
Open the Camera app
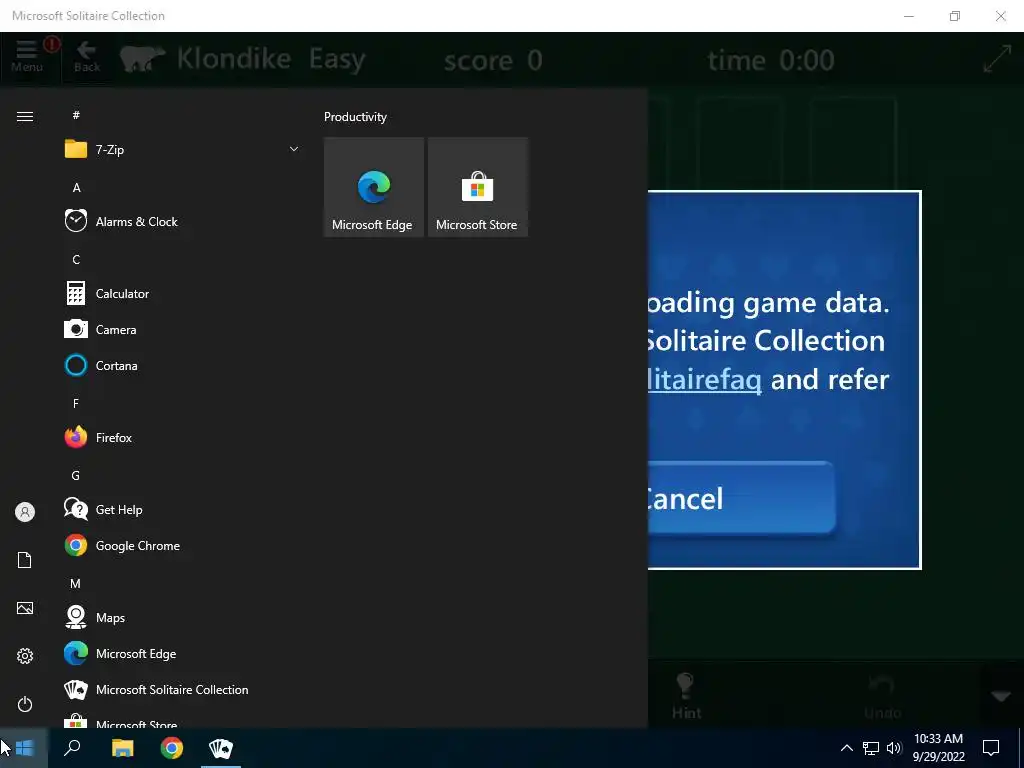tap(182, 330)
